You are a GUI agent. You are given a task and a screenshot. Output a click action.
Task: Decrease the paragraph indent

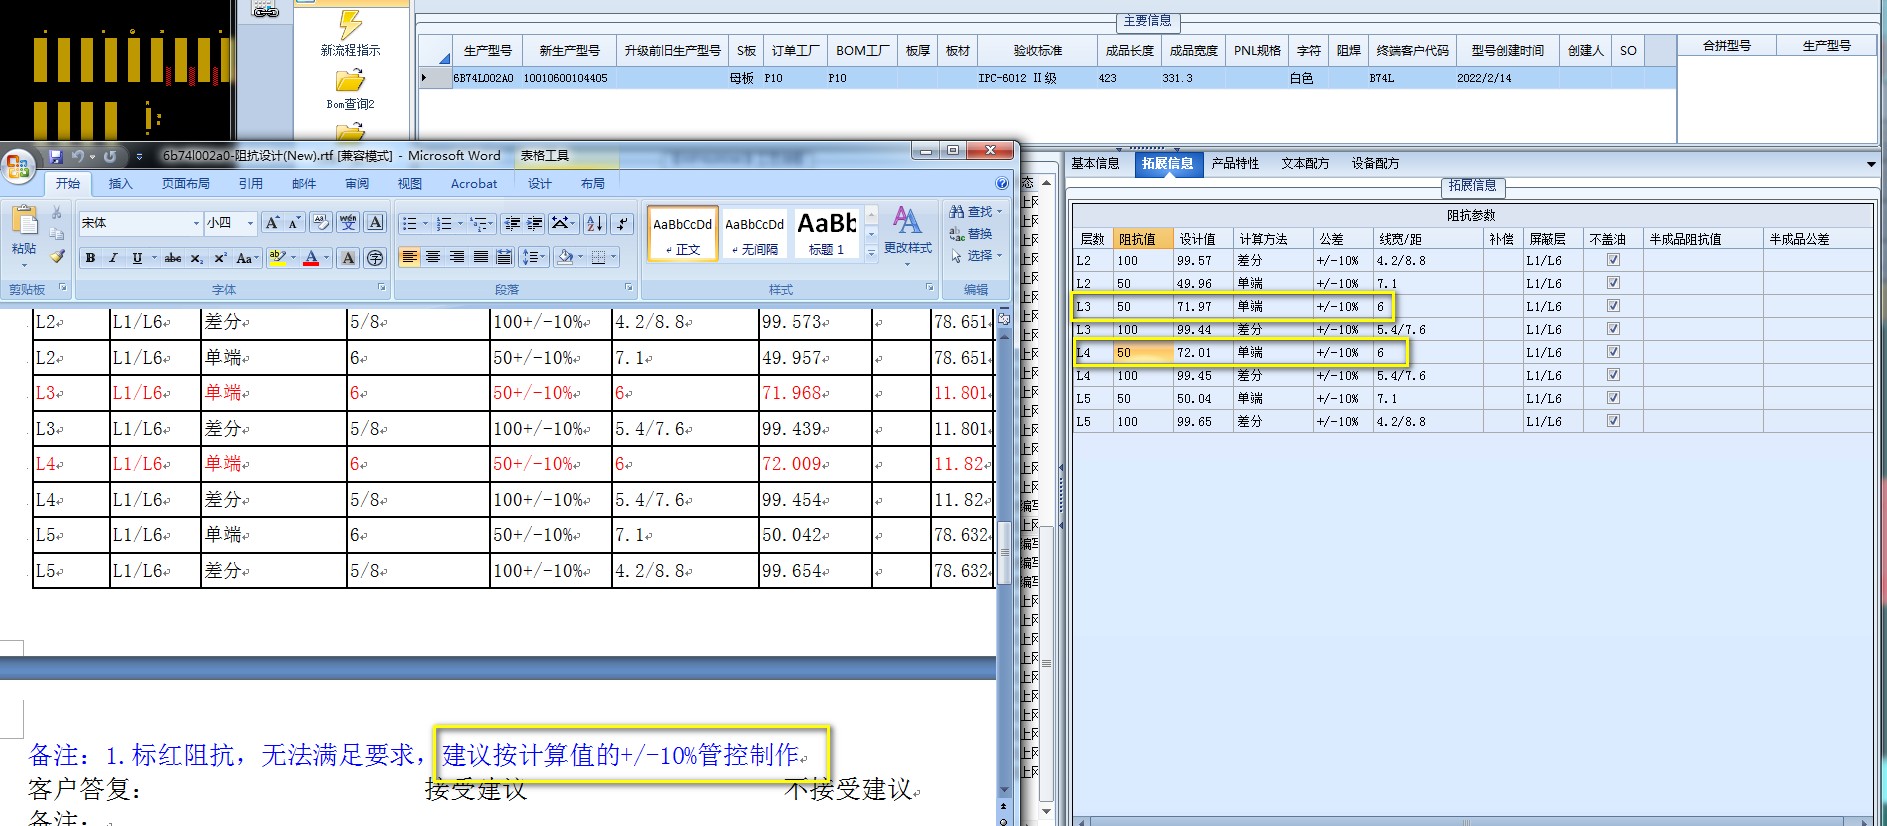pyautogui.click(x=512, y=224)
